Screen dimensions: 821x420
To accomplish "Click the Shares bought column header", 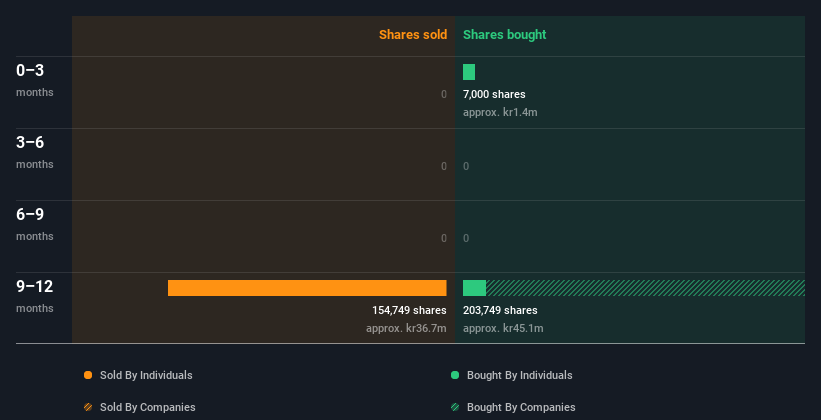I will 504,35.
